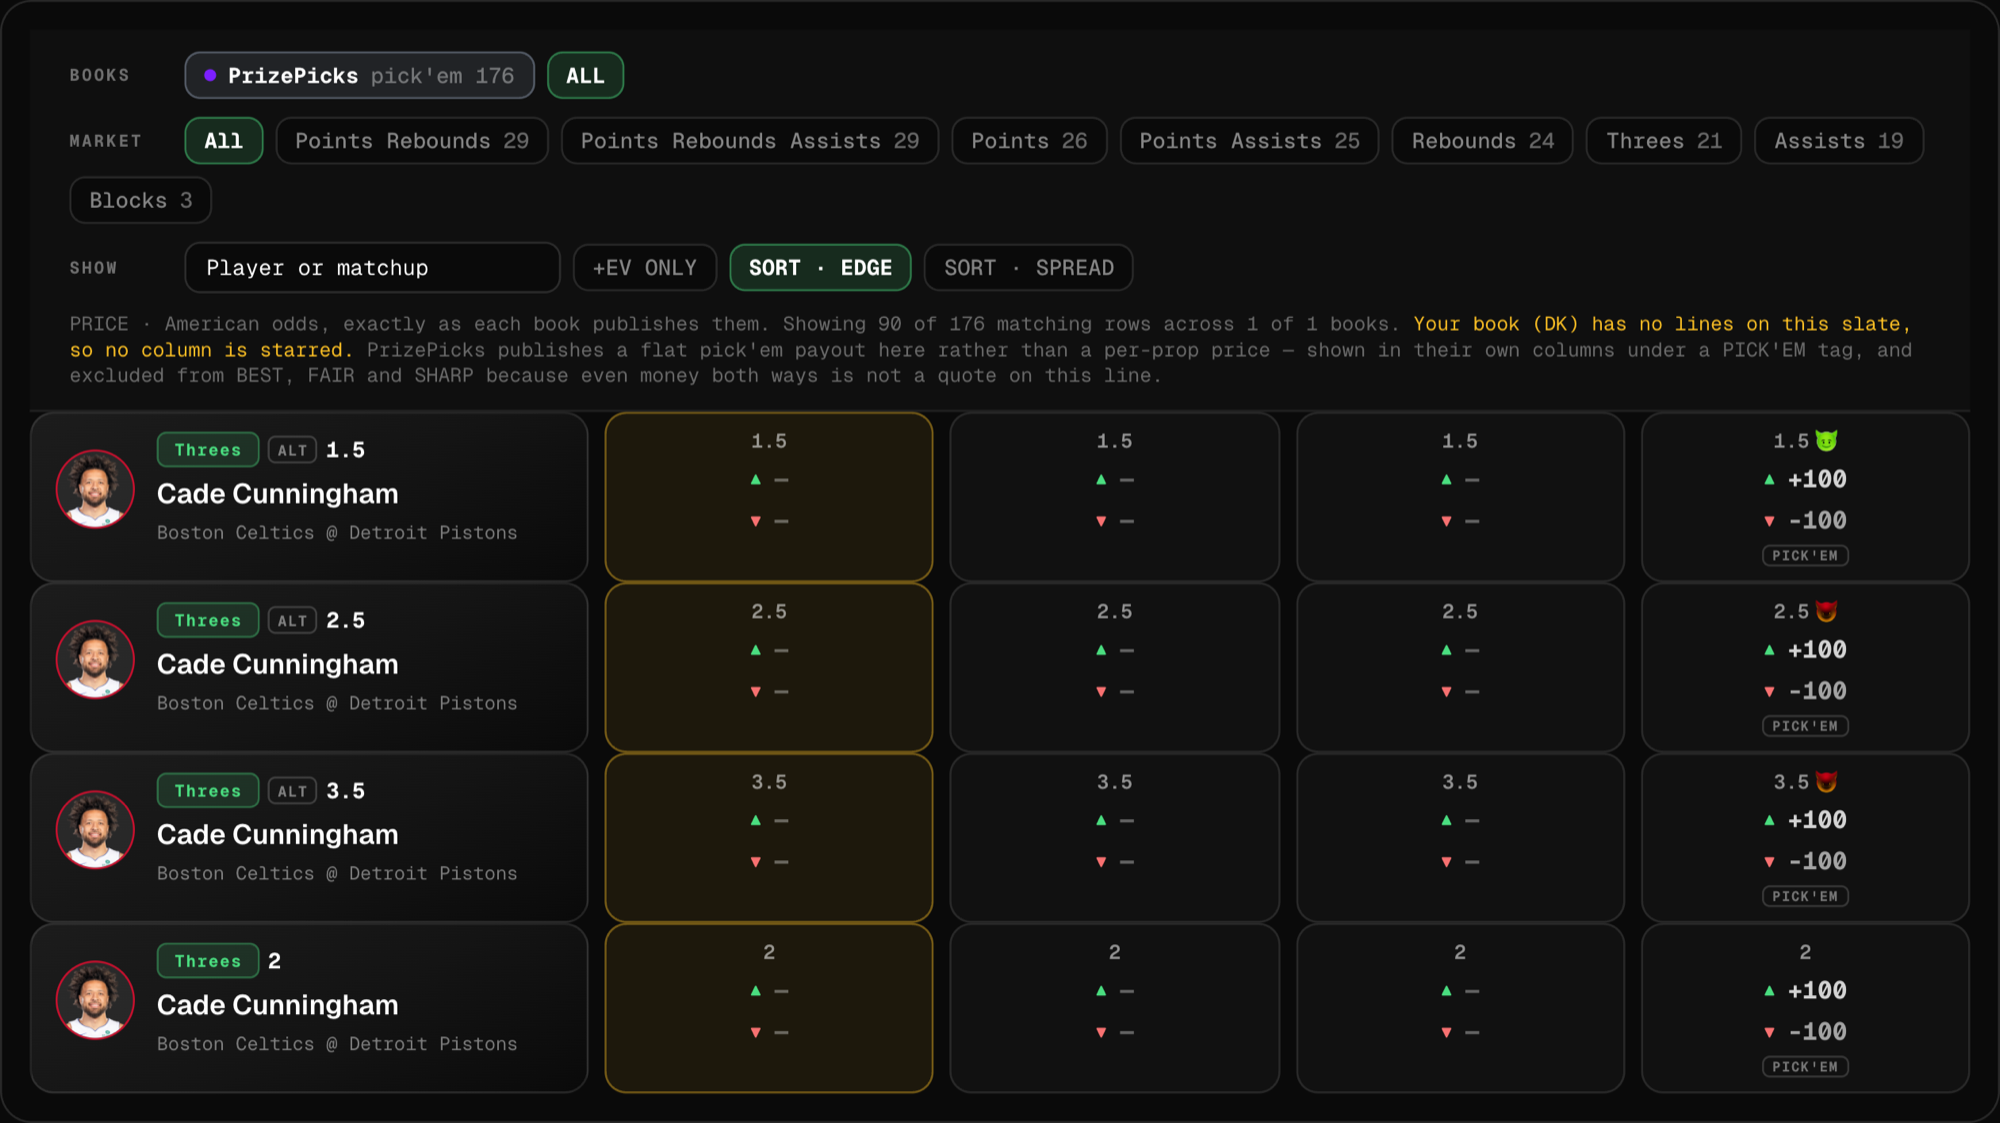Enable the +EV ONLY filter
Viewport: 2000px width, 1123px height.
coord(645,268)
